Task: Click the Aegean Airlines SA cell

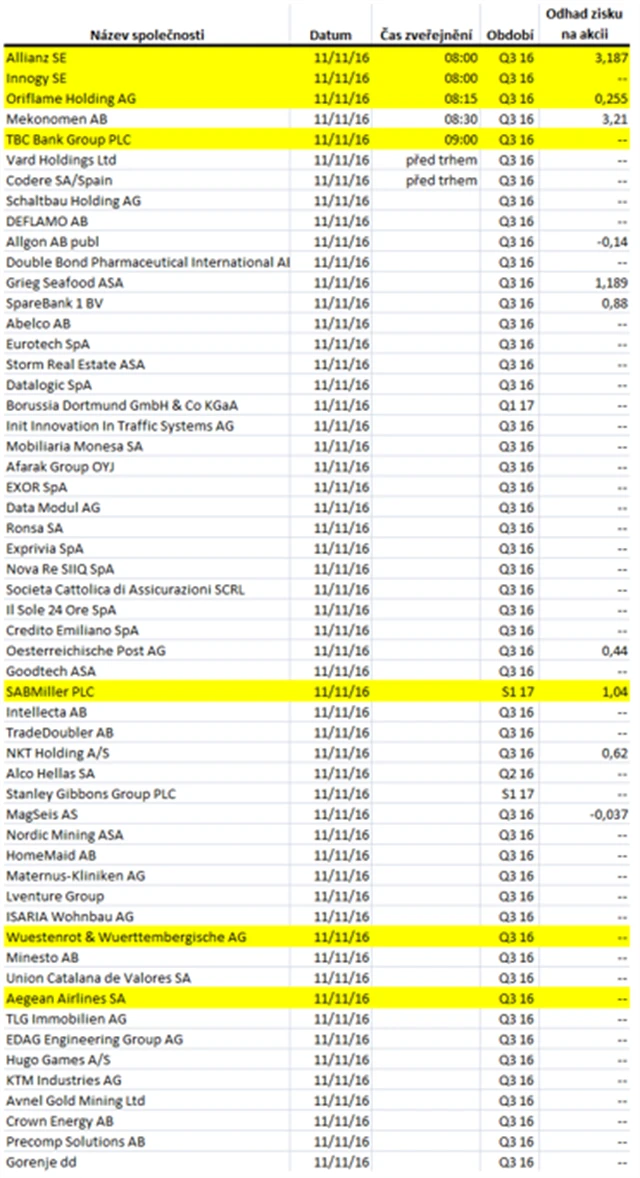Action: point(66,998)
